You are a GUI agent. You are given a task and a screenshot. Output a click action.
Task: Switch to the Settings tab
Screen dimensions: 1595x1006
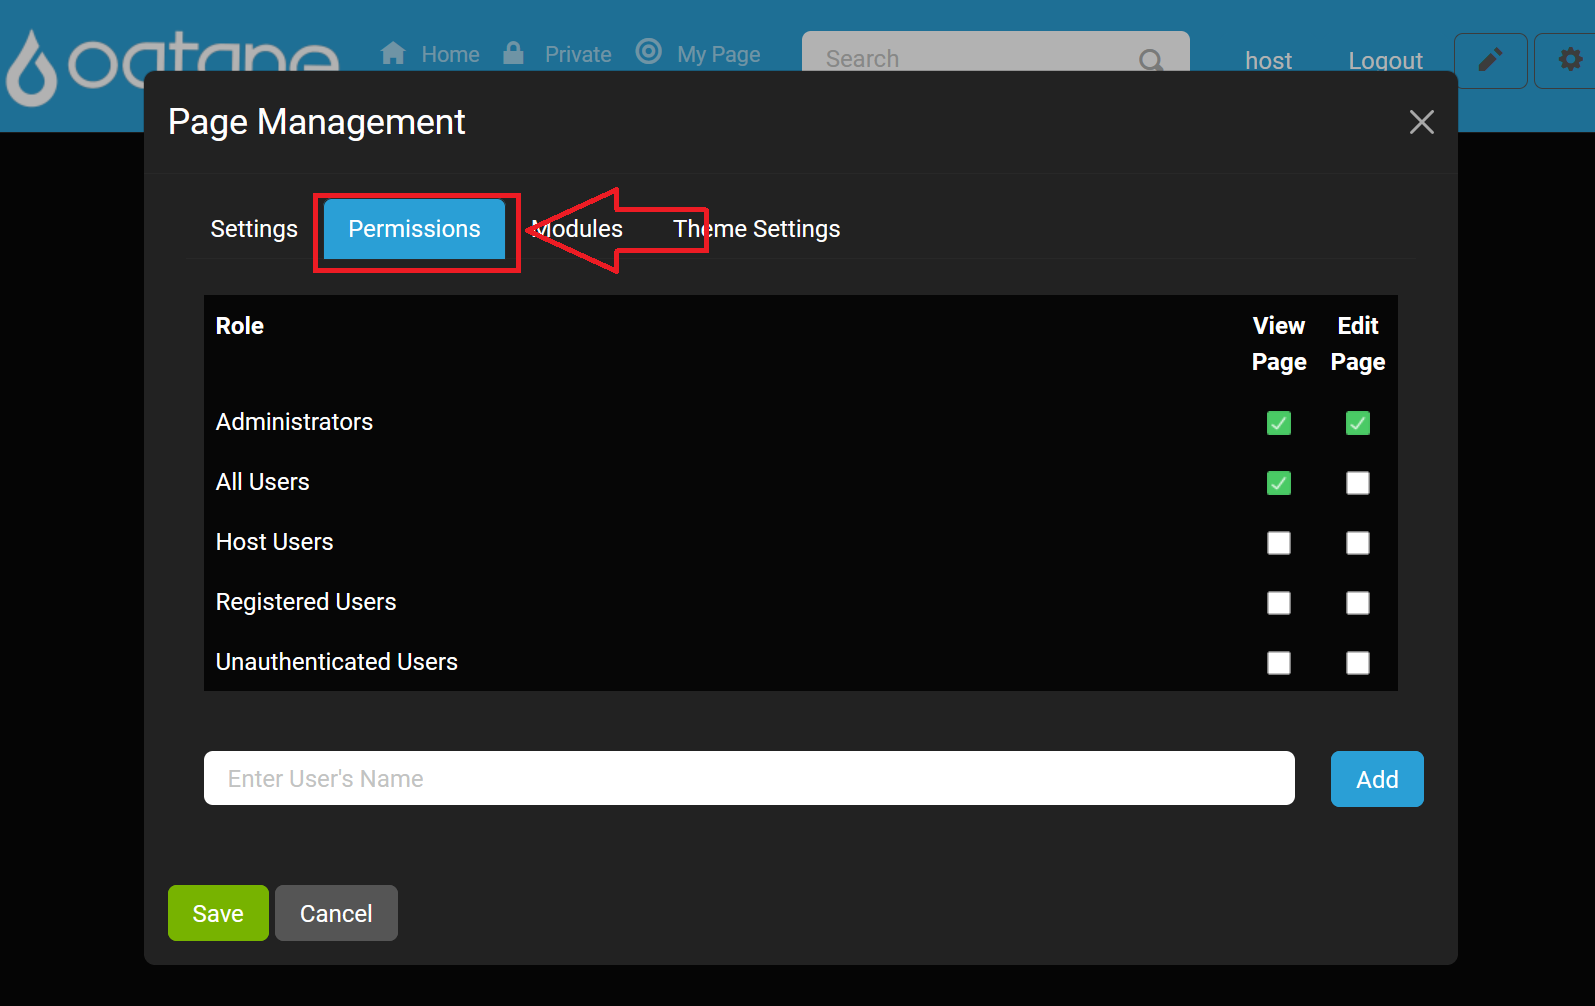254,229
